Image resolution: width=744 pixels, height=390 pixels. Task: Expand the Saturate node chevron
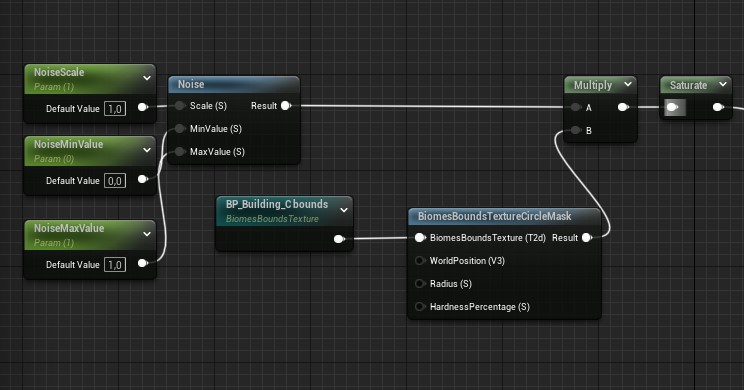(x=723, y=84)
